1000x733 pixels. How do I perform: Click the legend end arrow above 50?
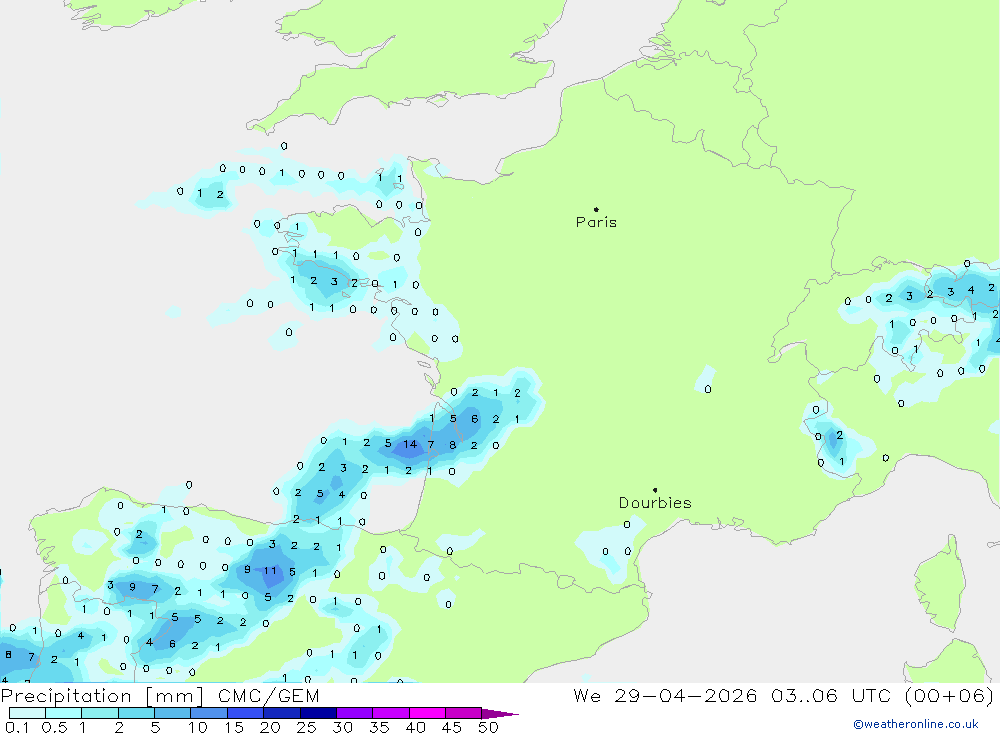[500, 713]
